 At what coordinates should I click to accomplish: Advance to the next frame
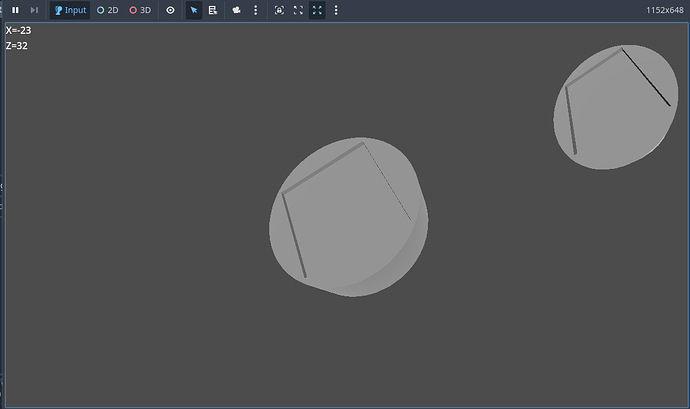pyautogui.click(x=34, y=10)
